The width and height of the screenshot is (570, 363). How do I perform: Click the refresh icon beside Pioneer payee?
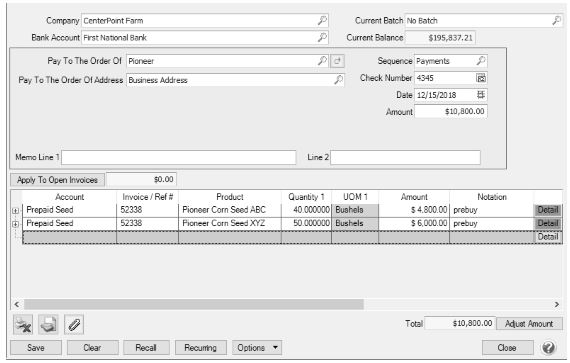click(x=337, y=61)
